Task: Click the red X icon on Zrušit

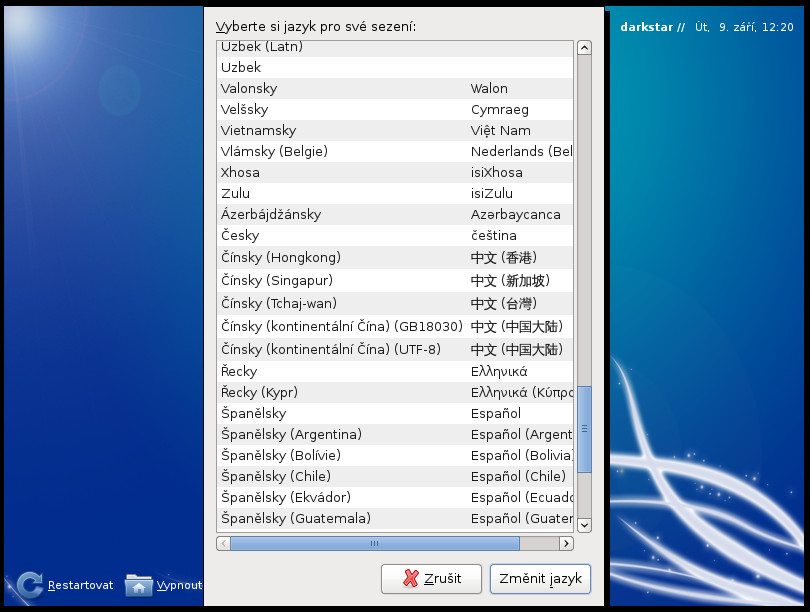Action: point(411,578)
